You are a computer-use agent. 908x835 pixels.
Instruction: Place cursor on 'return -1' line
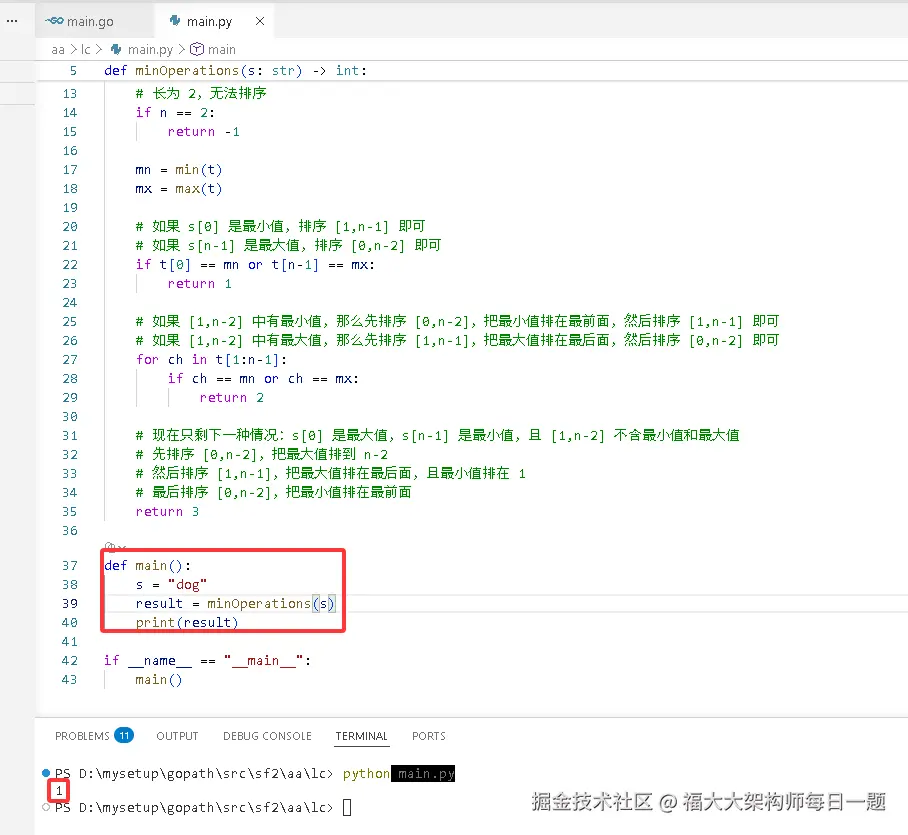203,132
